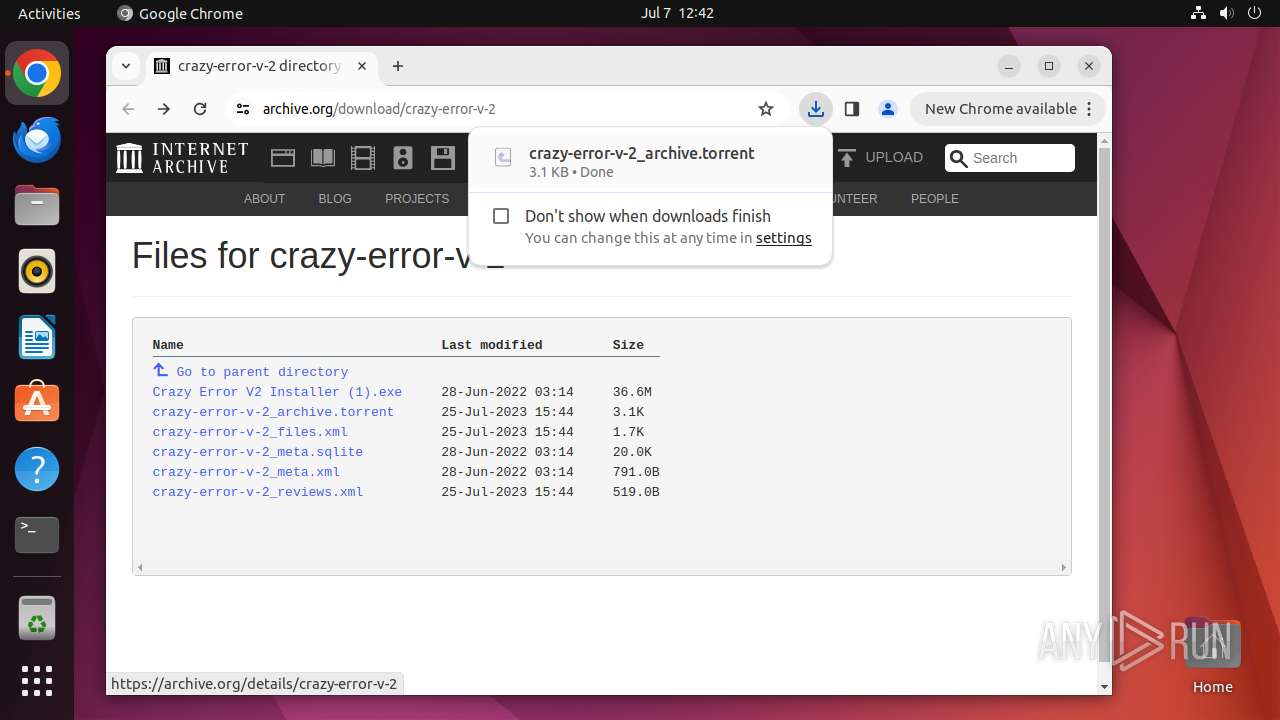
Task: Open the download settings link
Action: (784, 238)
